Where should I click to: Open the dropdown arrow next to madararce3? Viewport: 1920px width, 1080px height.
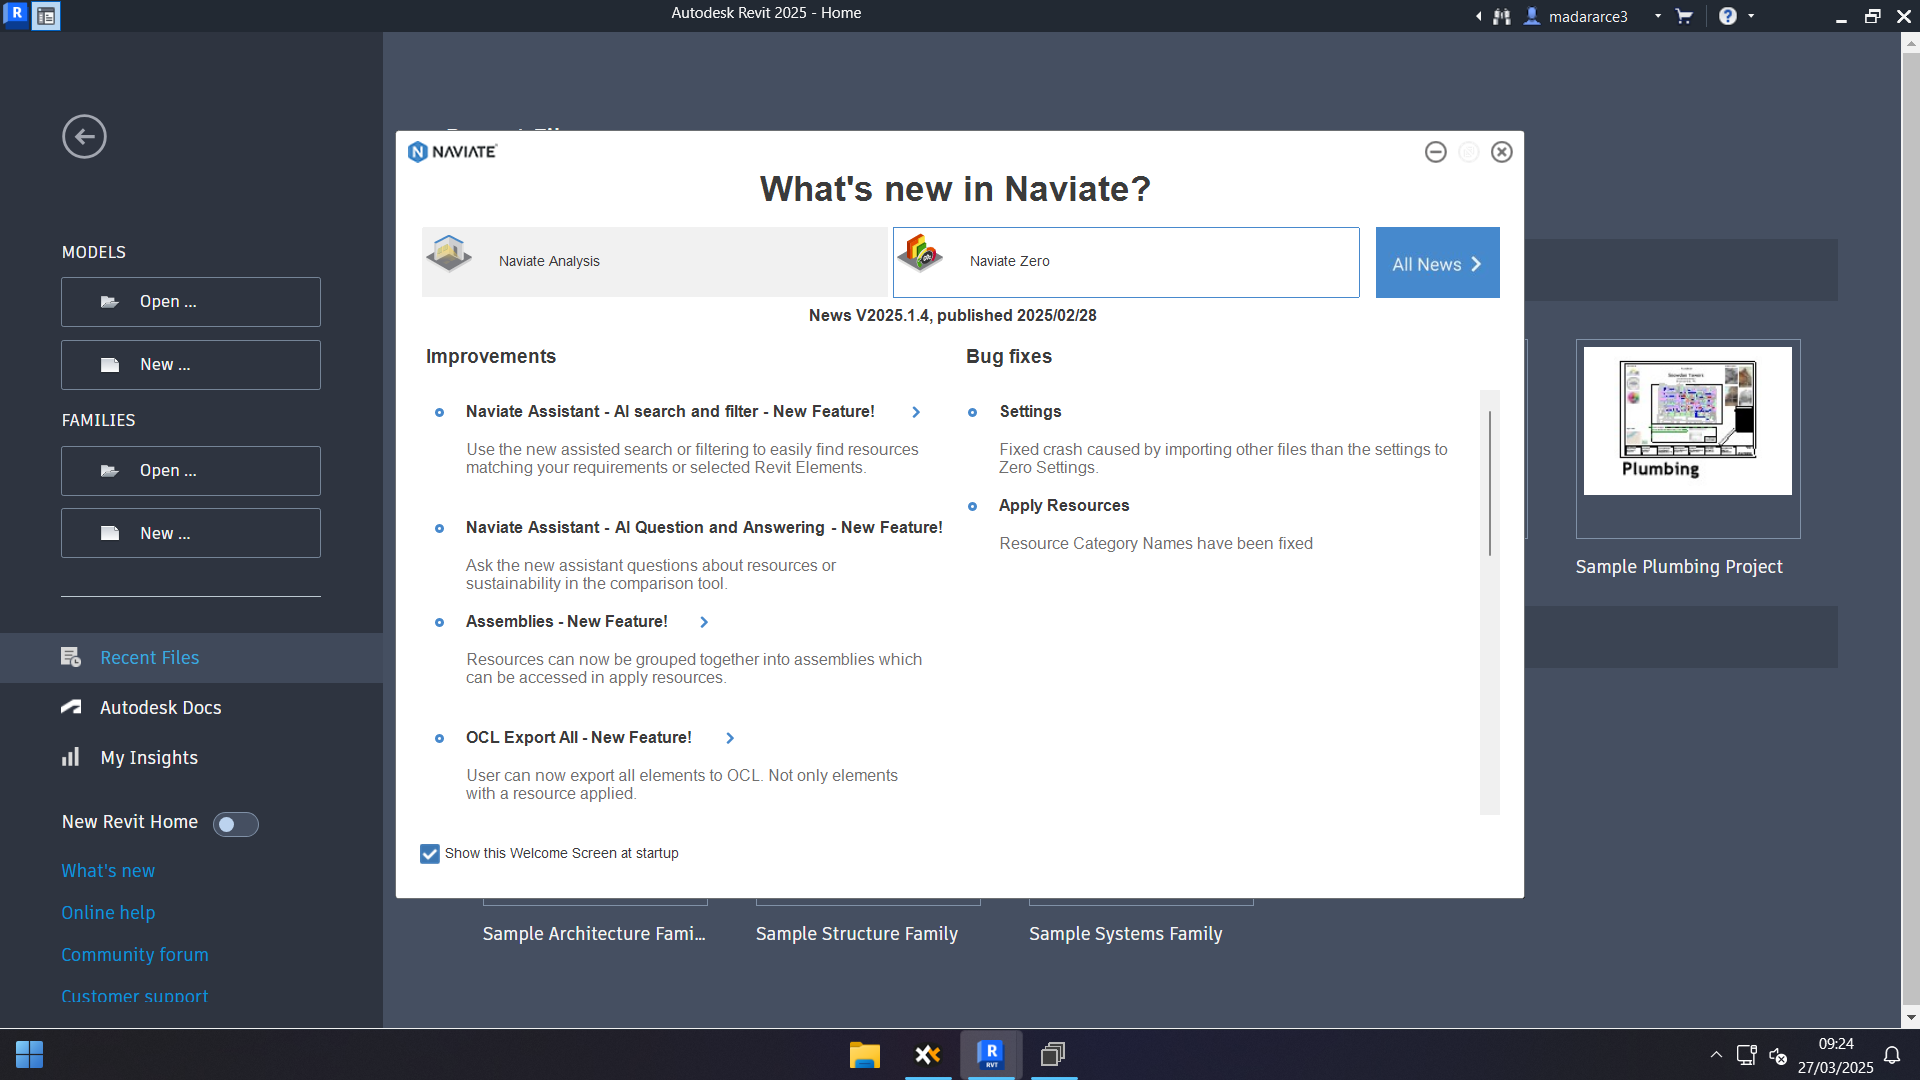tap(1658, 16)
